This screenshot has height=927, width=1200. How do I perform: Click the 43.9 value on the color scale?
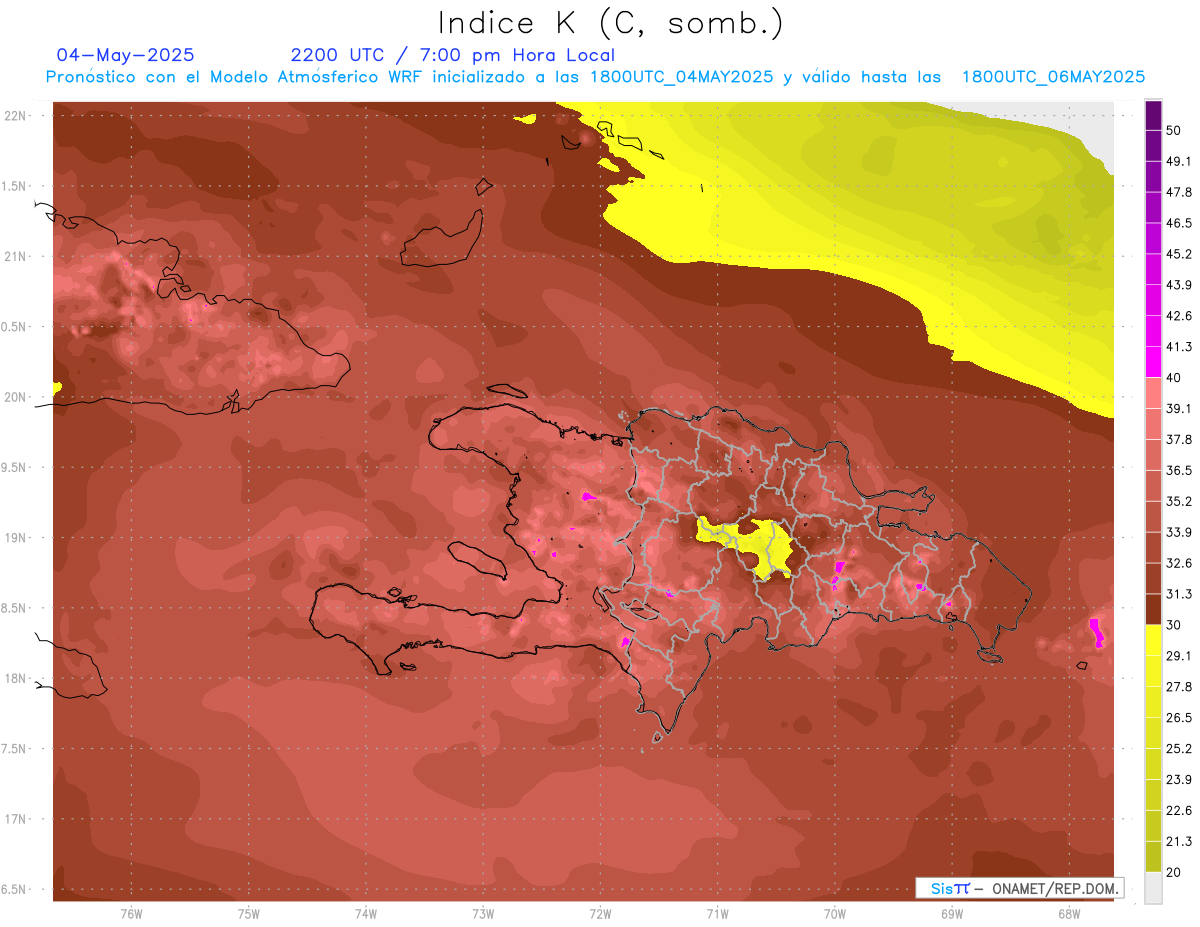(x=1179, y=285)
